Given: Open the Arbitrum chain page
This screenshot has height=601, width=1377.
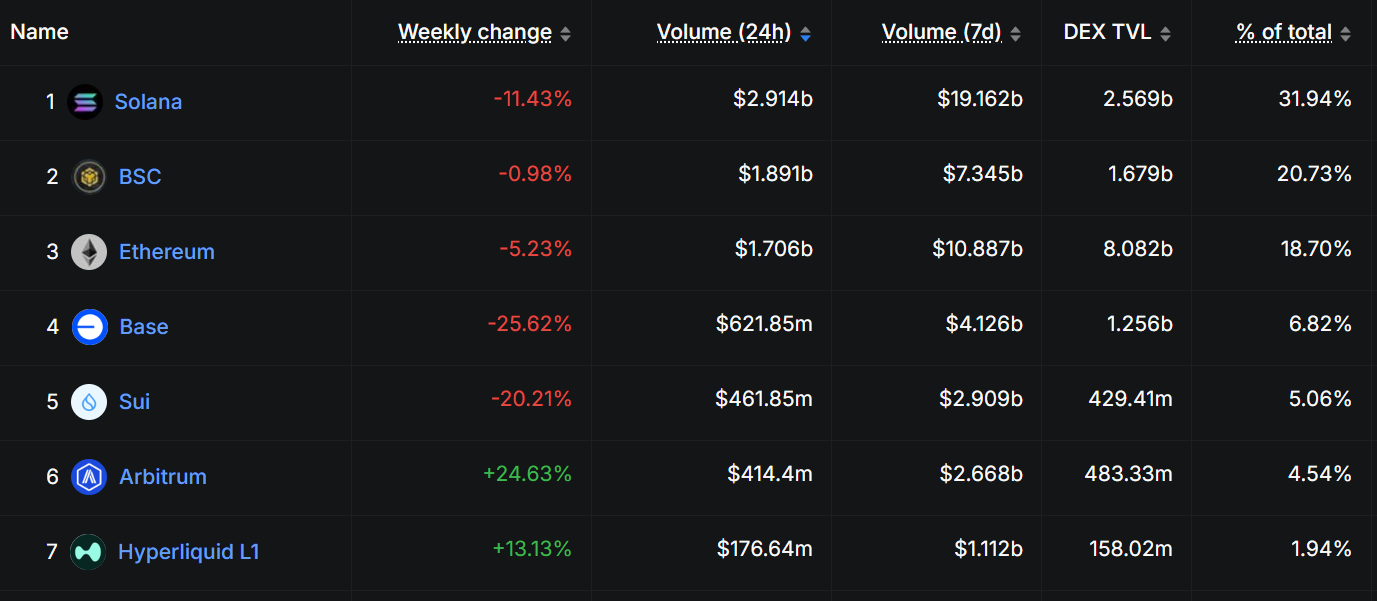Looking at the screenshot, I should [163, 477].
